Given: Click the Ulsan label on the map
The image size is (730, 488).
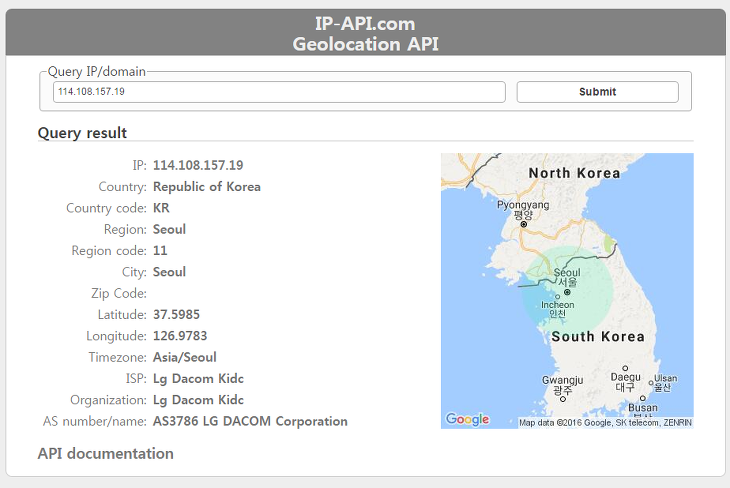Looking at the screenshot, I should (666, 383).
